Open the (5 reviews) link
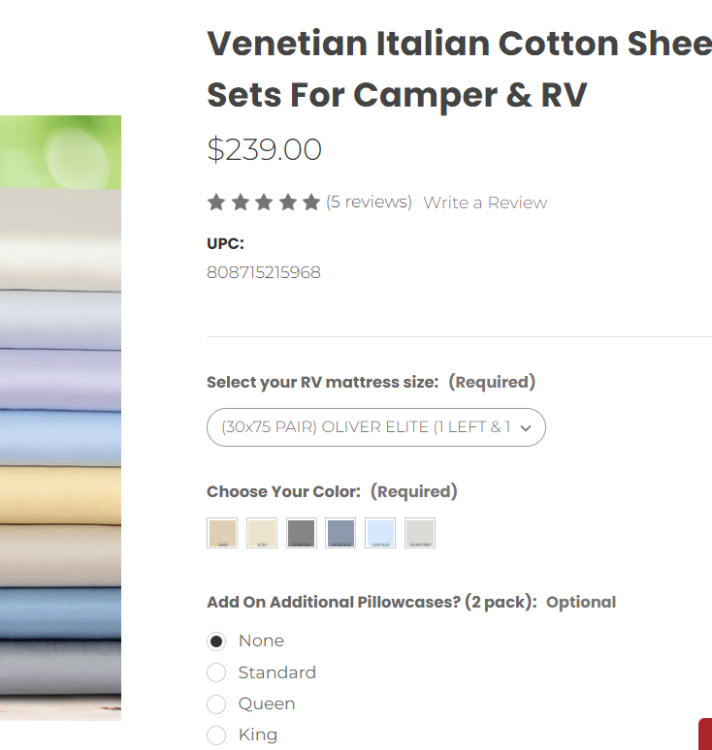712x750 pixels. tap(369, 202)
